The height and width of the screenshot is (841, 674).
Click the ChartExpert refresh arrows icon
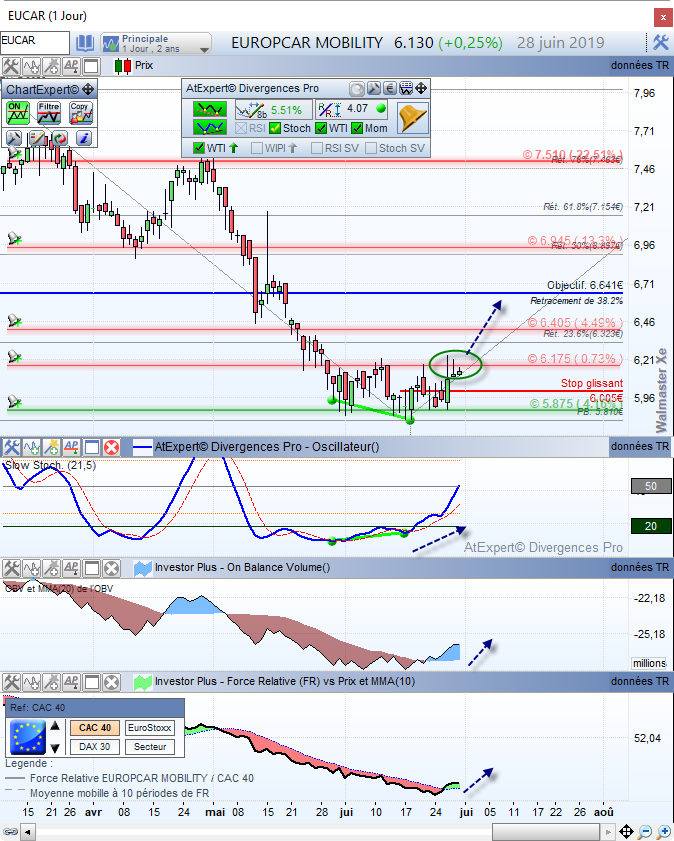tap(60, 138)
